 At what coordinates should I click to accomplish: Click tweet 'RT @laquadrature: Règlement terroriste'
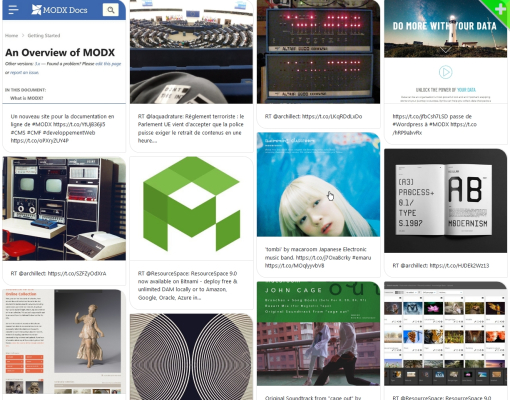coord(191,128)
